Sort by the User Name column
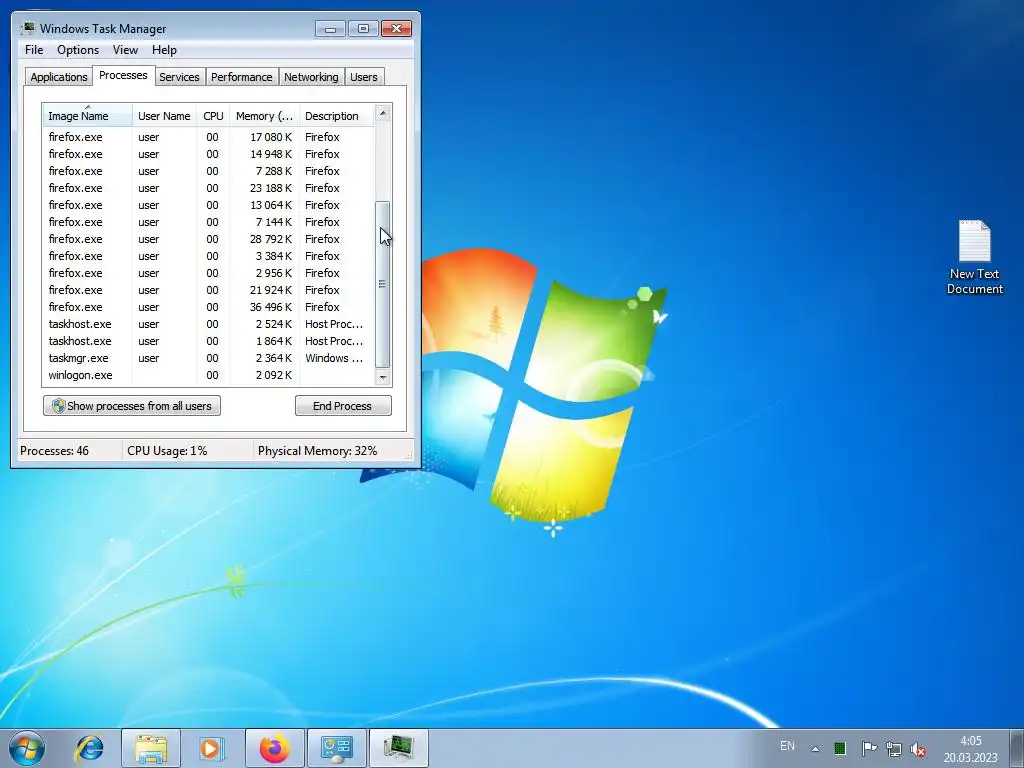The image size is (1024, 768). pos(164,116)
